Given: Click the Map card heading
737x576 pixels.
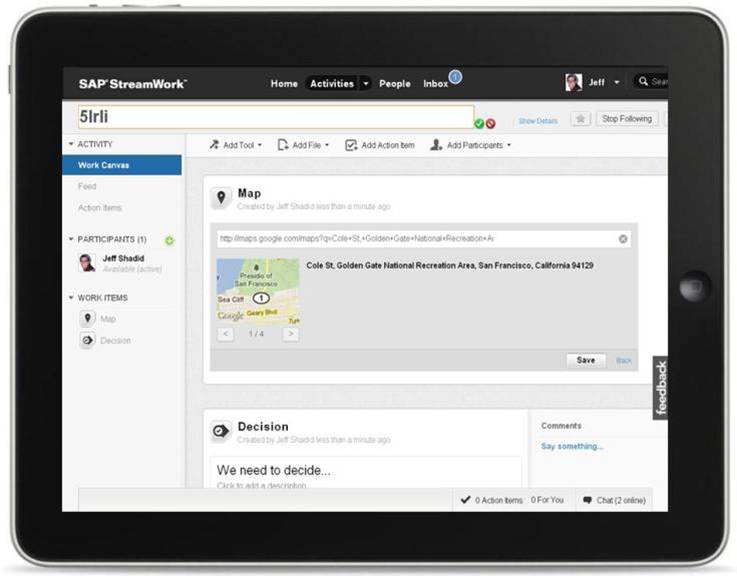Looking at the screenshot, I should 249,193.
